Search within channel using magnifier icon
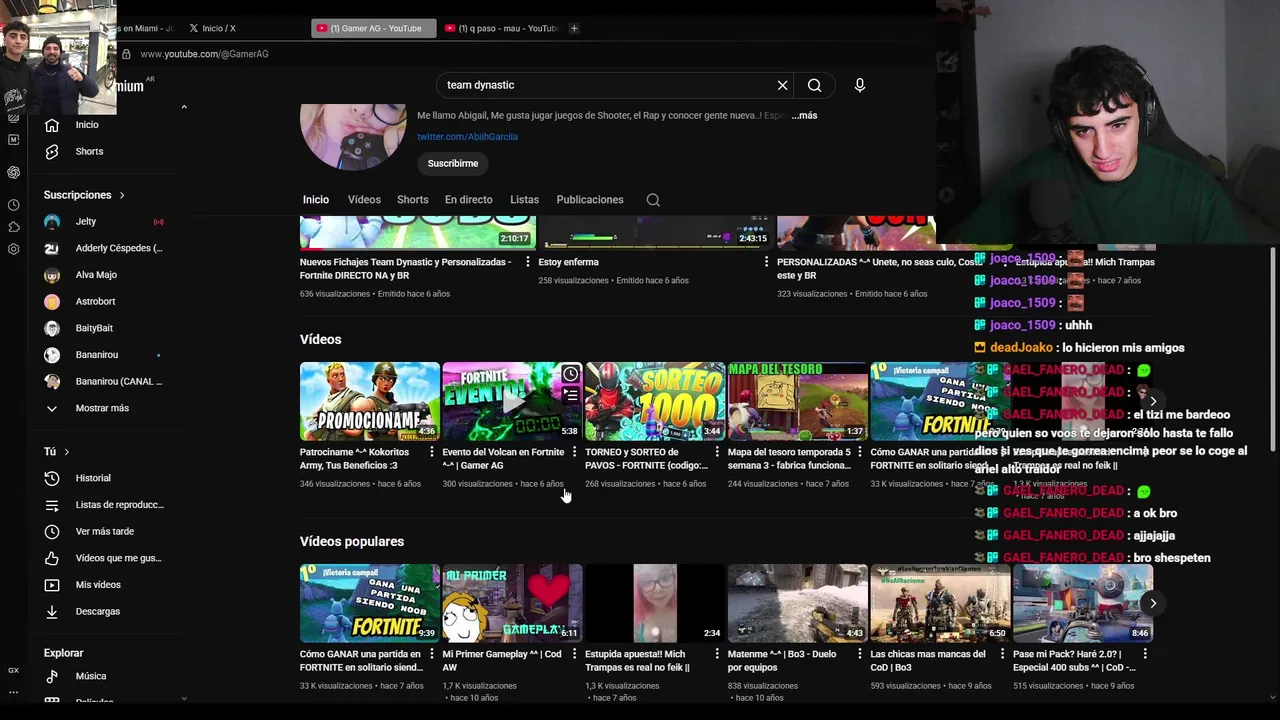The image size is (1280, 720). [653, 200]
